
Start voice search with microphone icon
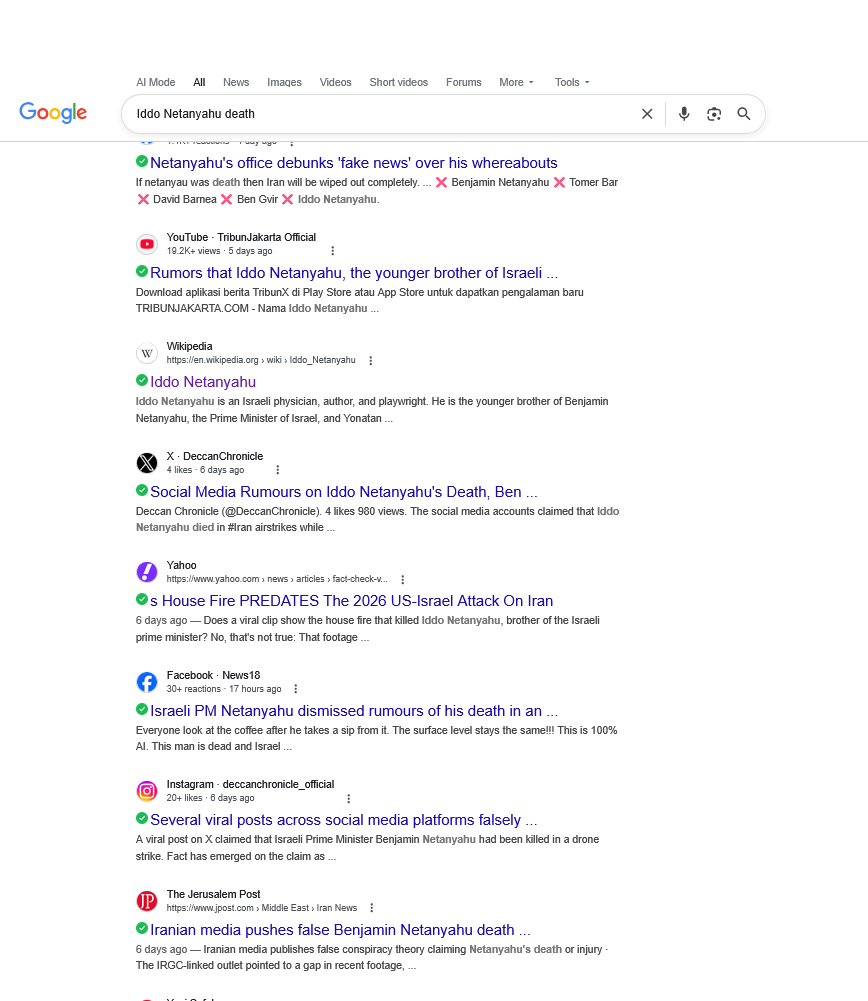[684, 114]
